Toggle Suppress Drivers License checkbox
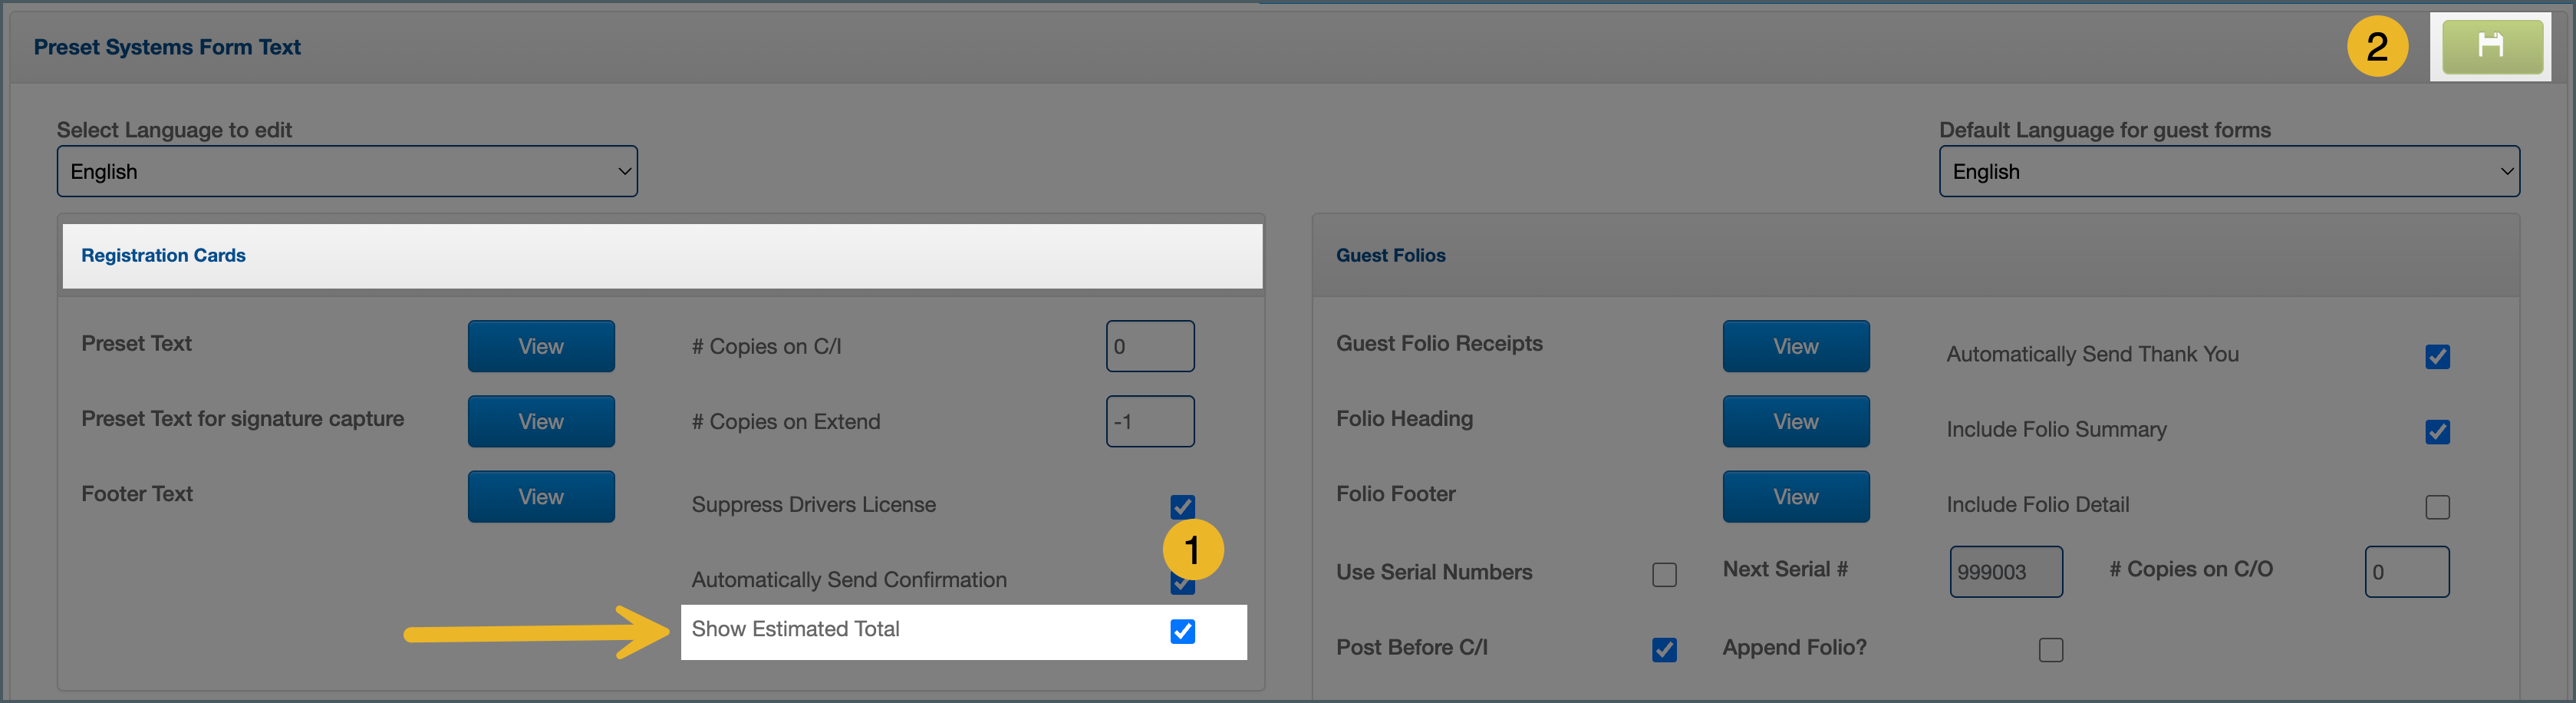Screen dimensions: 2576x703 tap(1182, 505)
